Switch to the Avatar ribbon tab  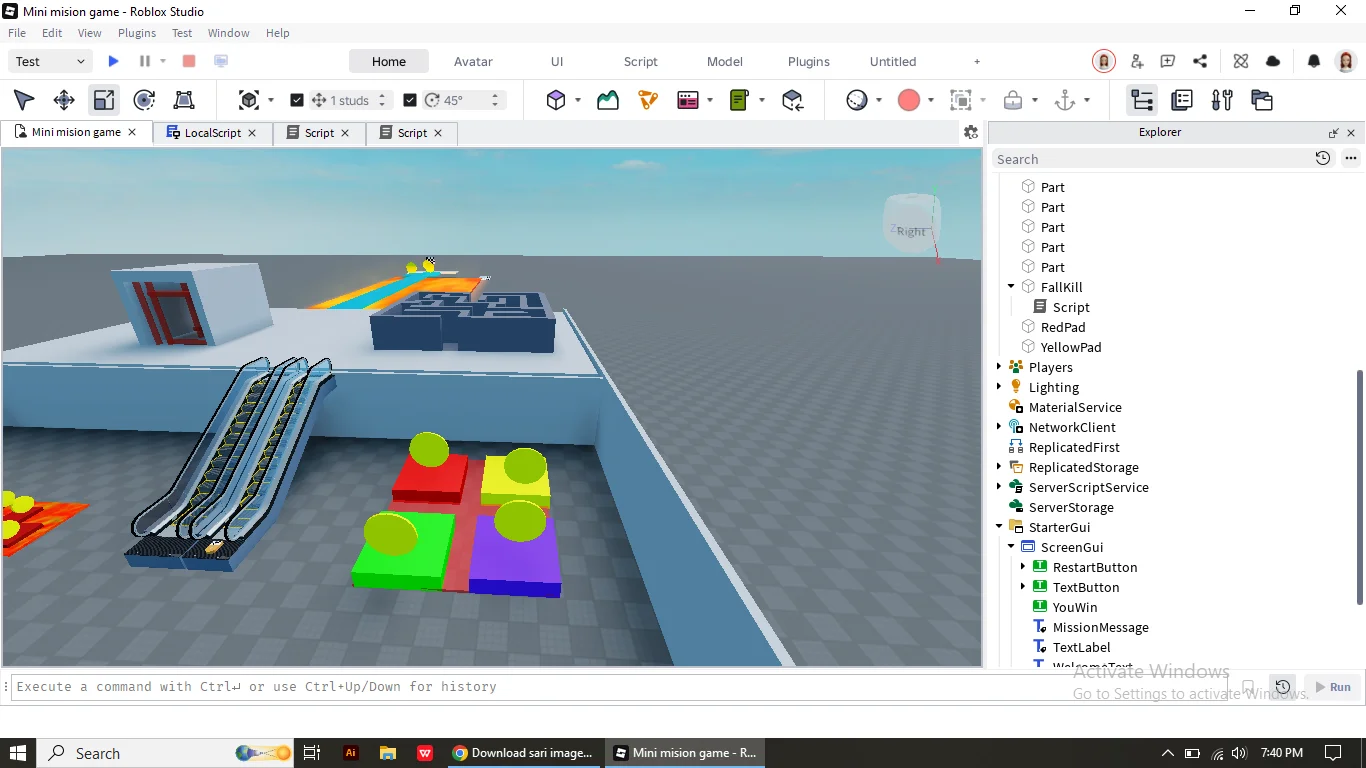point(473,61)
